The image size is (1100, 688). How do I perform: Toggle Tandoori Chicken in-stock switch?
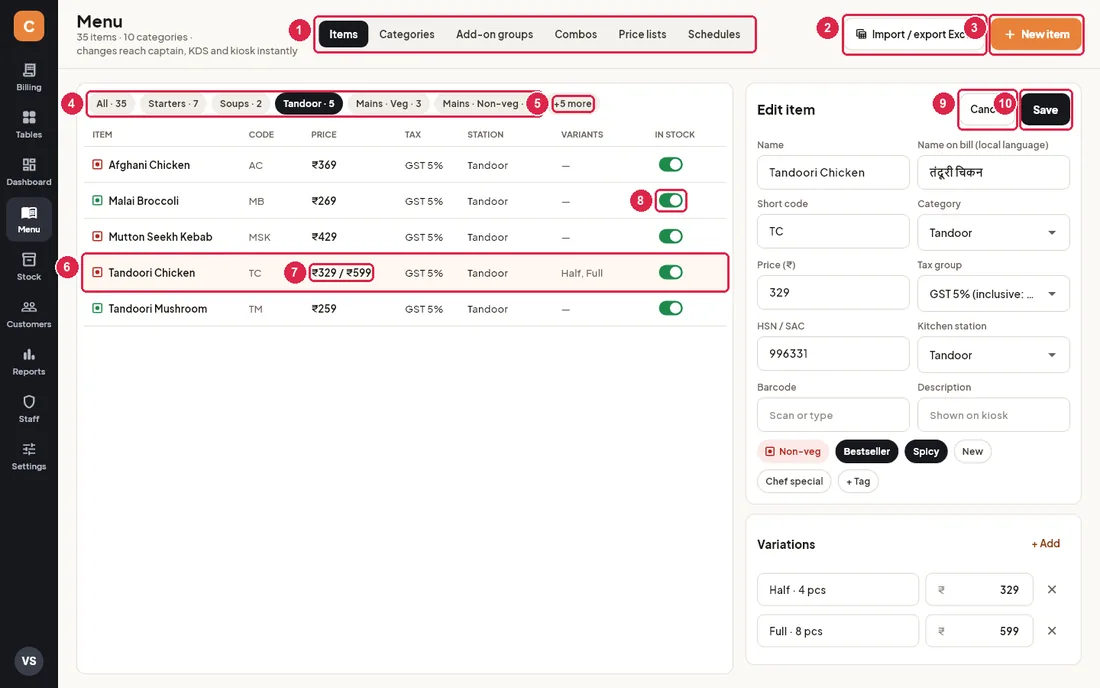coord(671,272)
